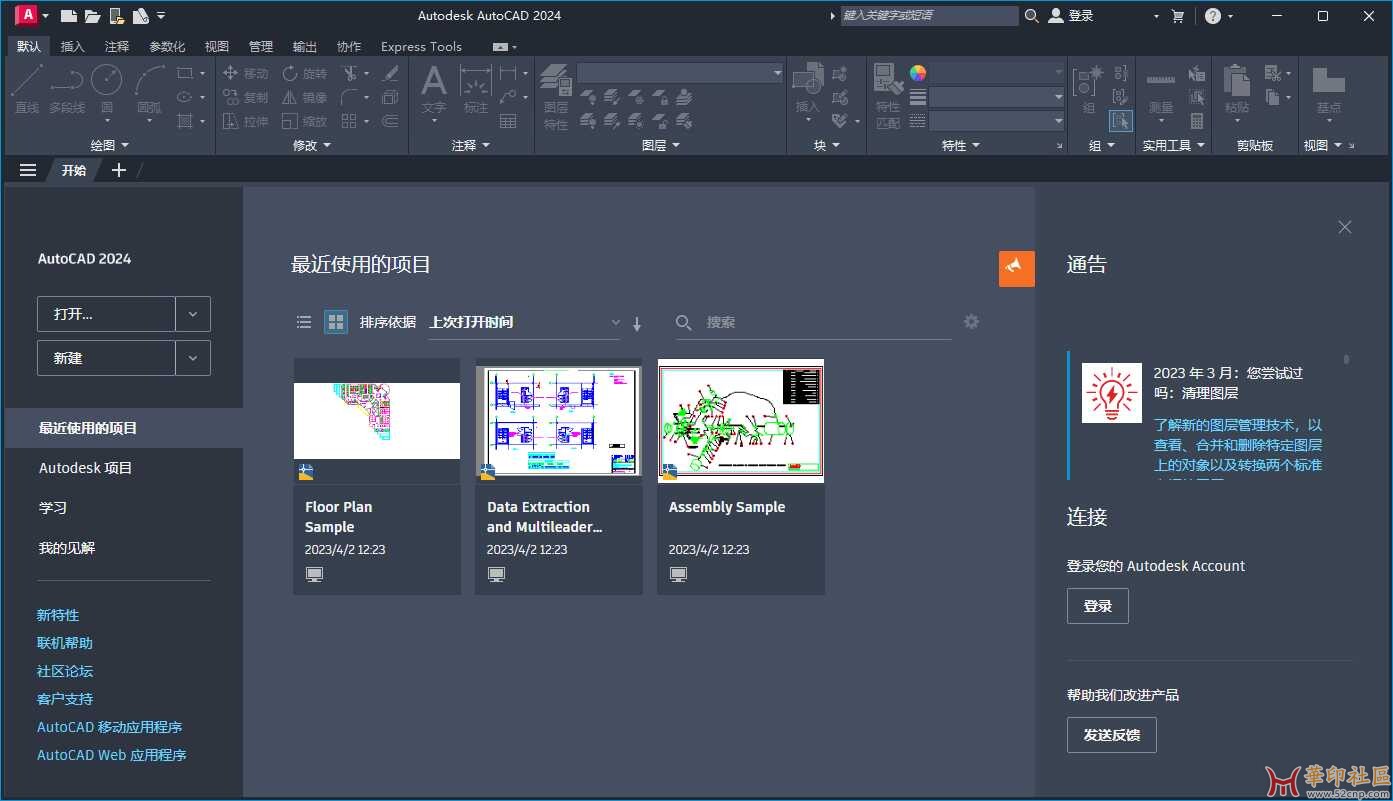Expand the New button dropdown arrow
This screenshot has height=801, width=1393.
tap(193, 358)
